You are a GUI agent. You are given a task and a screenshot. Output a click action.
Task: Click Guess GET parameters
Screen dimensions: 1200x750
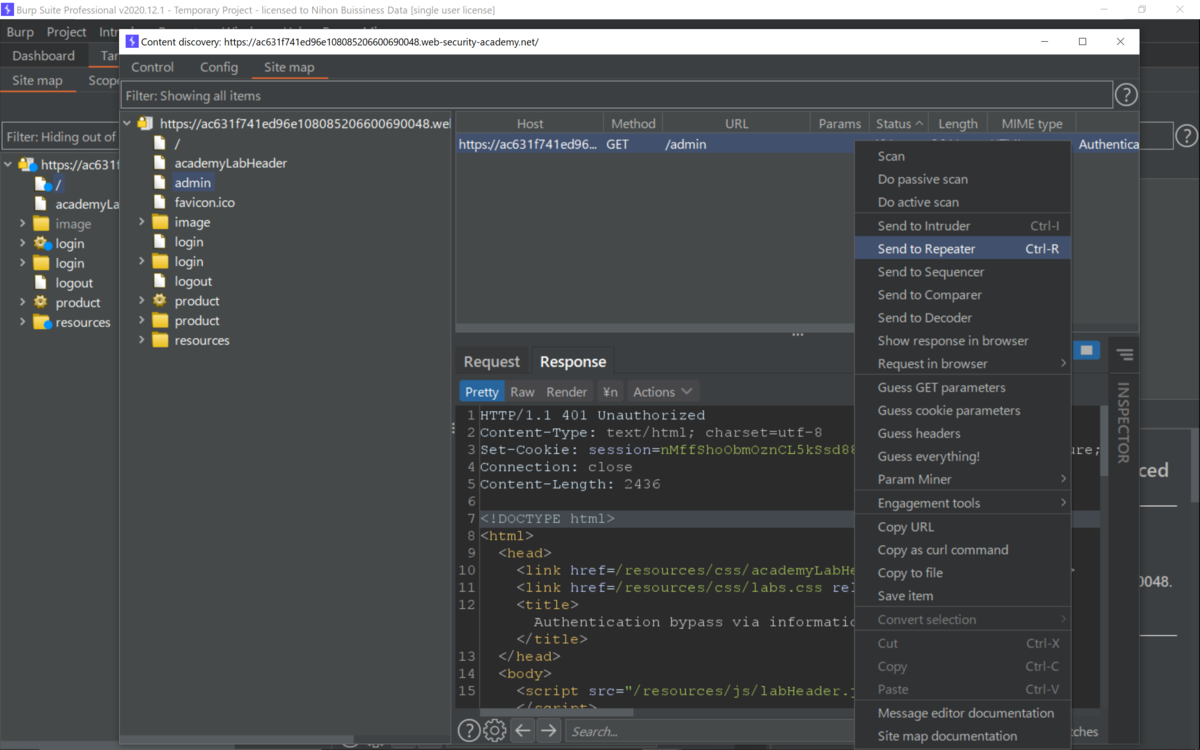tap(962, 388)
